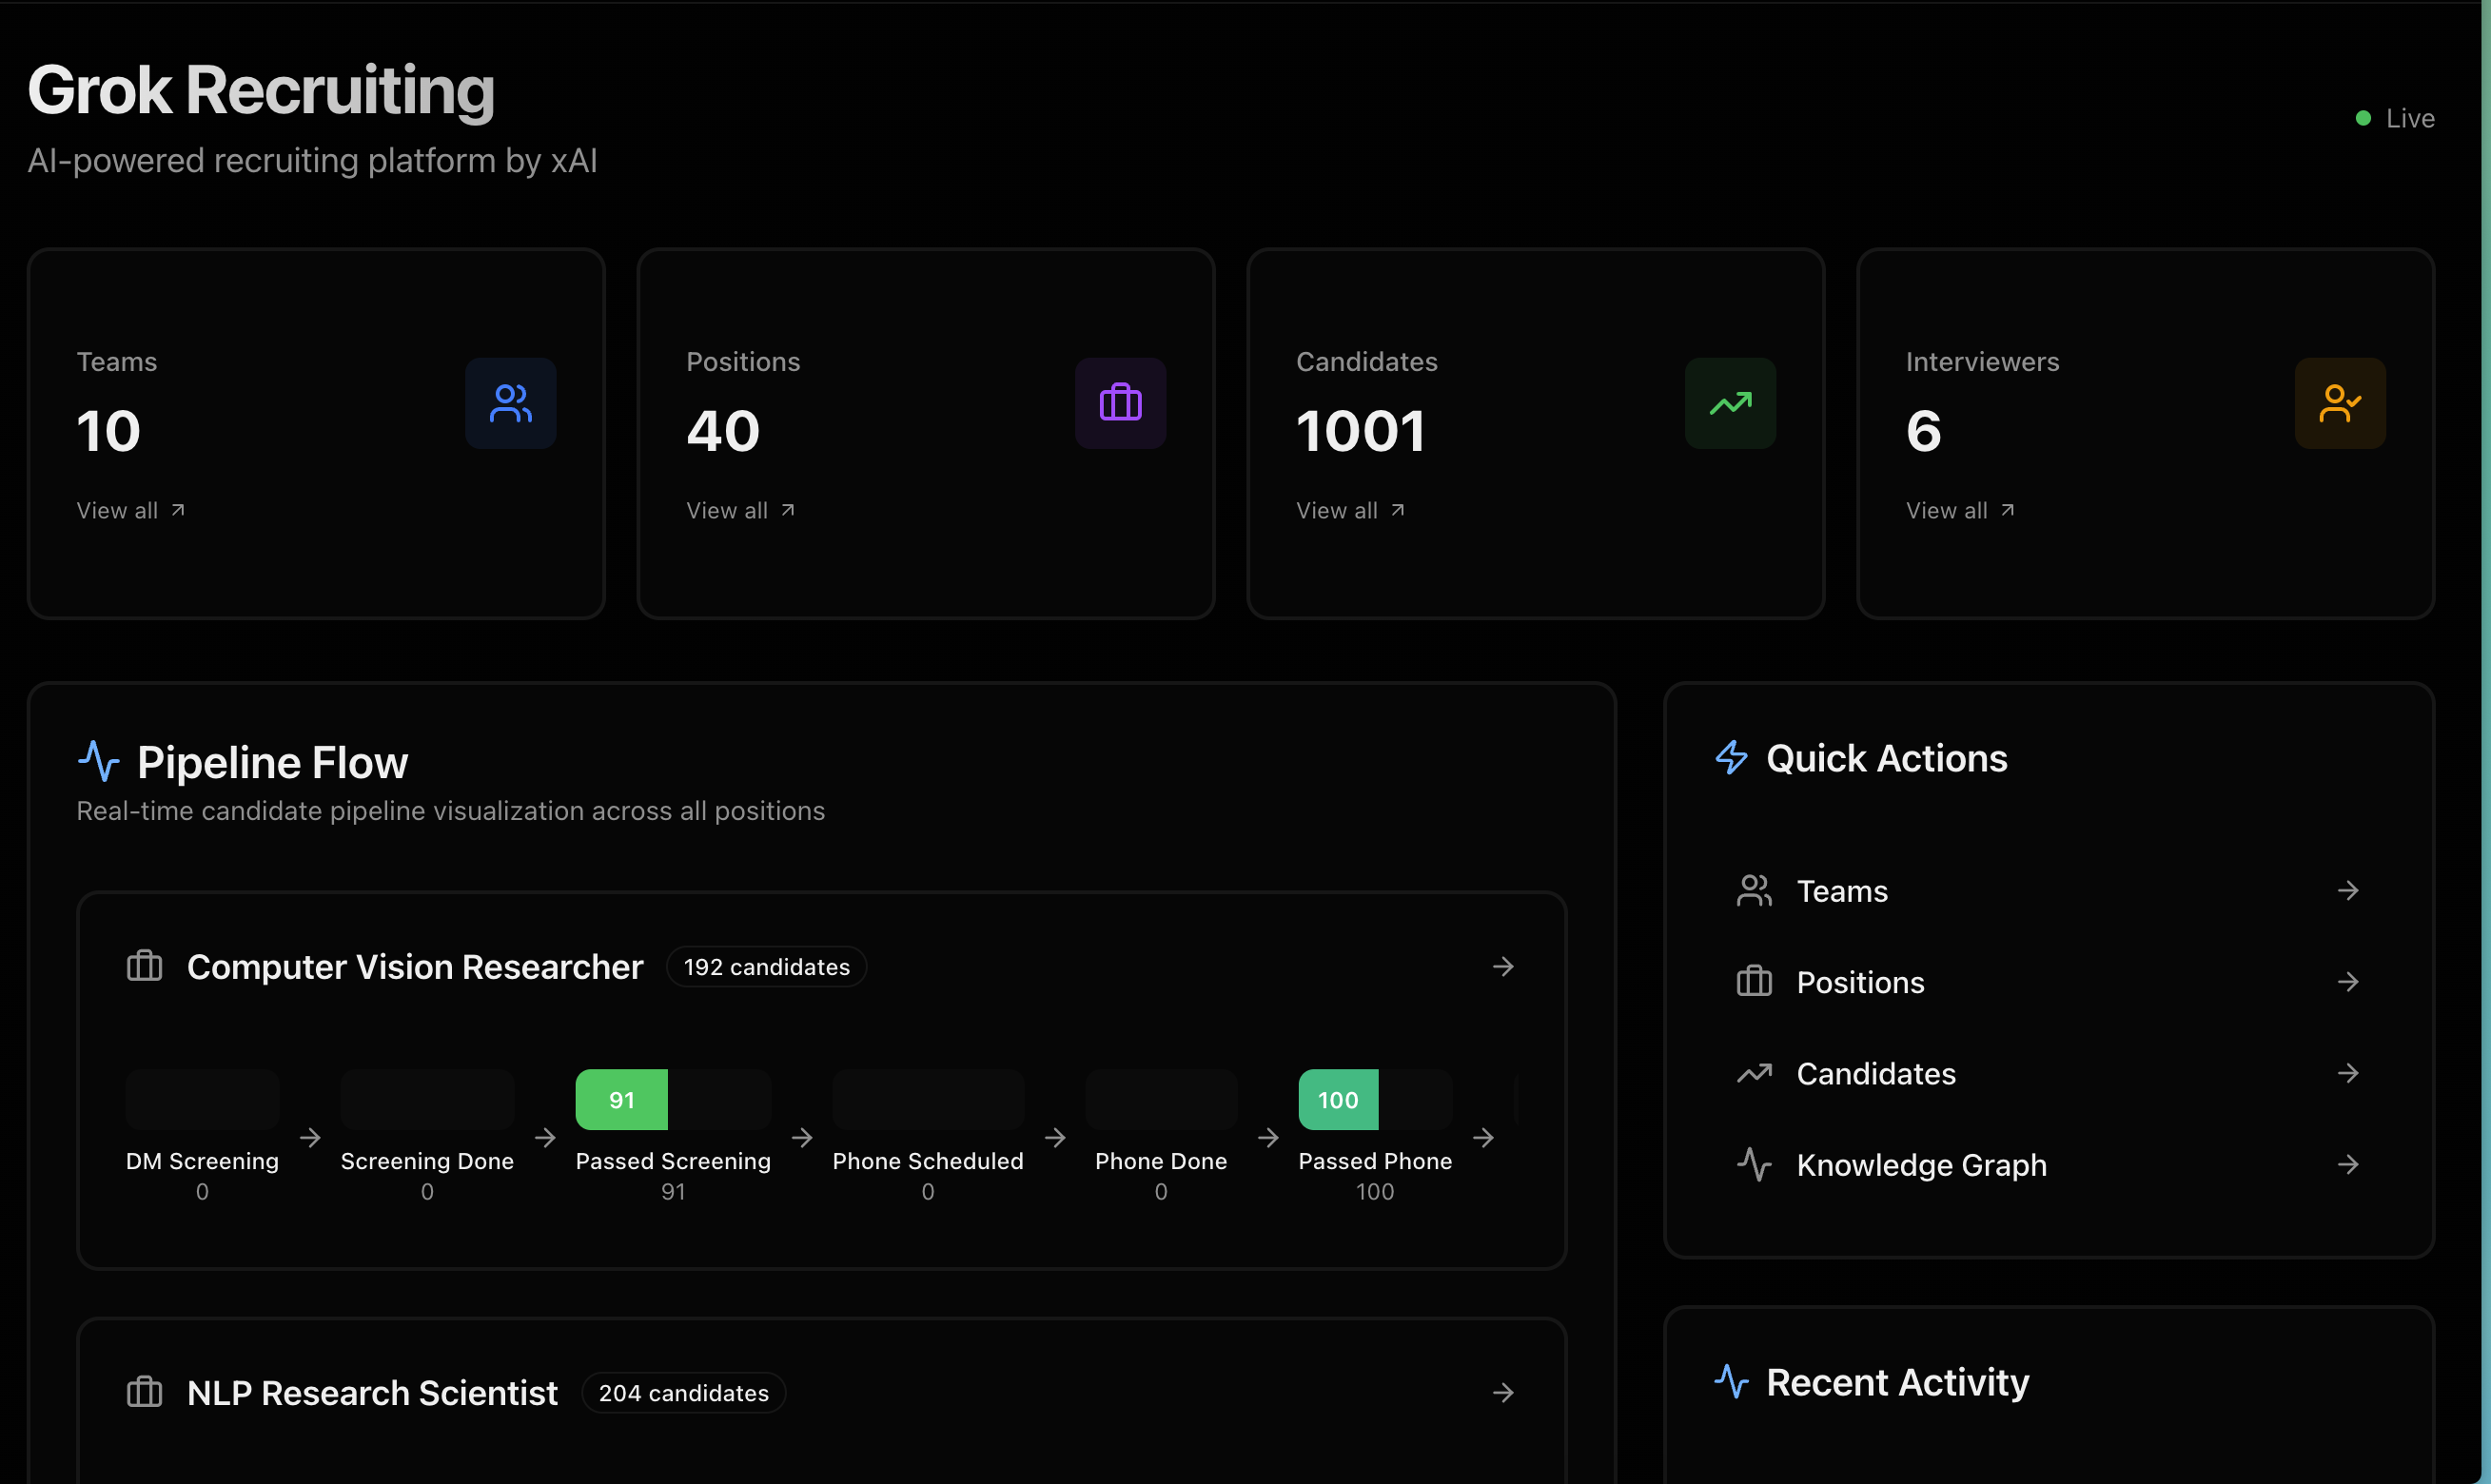Click the Recent Activity pulse icon
This screenshot has width=2491, height=1484.
(x=1731, y=1382)
